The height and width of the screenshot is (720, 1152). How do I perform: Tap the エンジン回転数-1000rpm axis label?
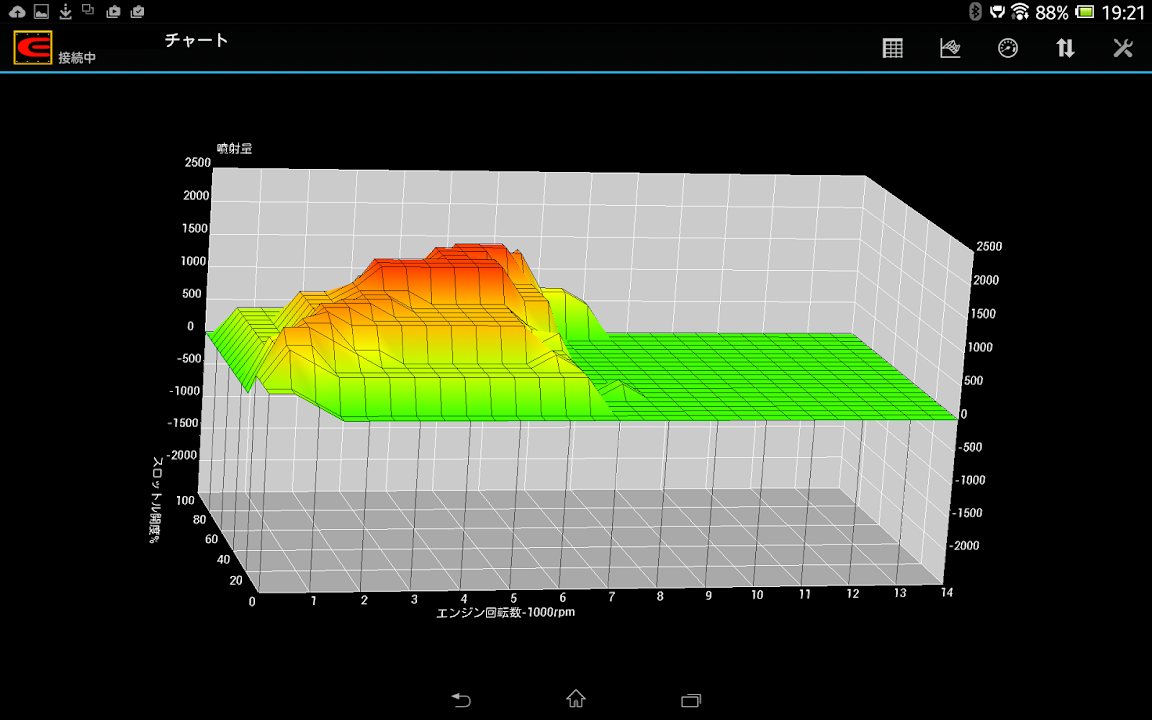(506, 612)
